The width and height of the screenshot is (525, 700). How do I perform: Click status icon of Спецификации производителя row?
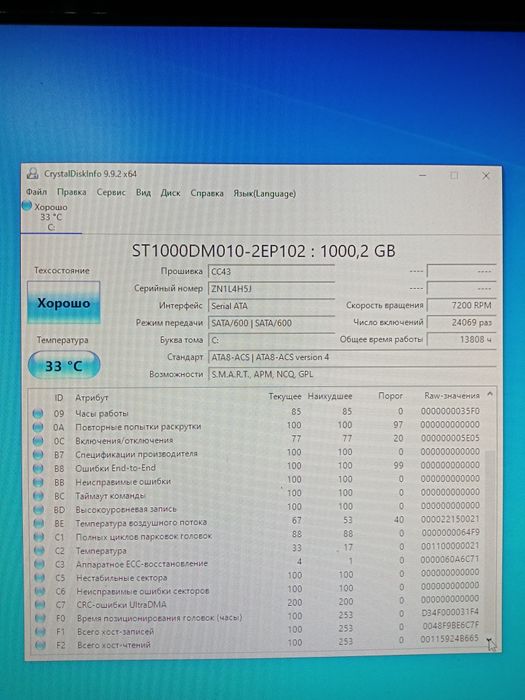(38, 455)
